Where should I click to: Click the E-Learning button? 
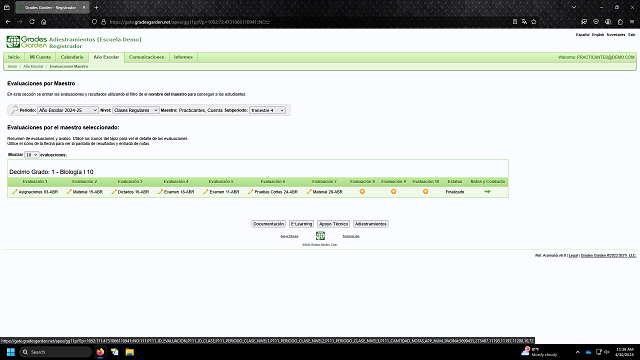301,224
